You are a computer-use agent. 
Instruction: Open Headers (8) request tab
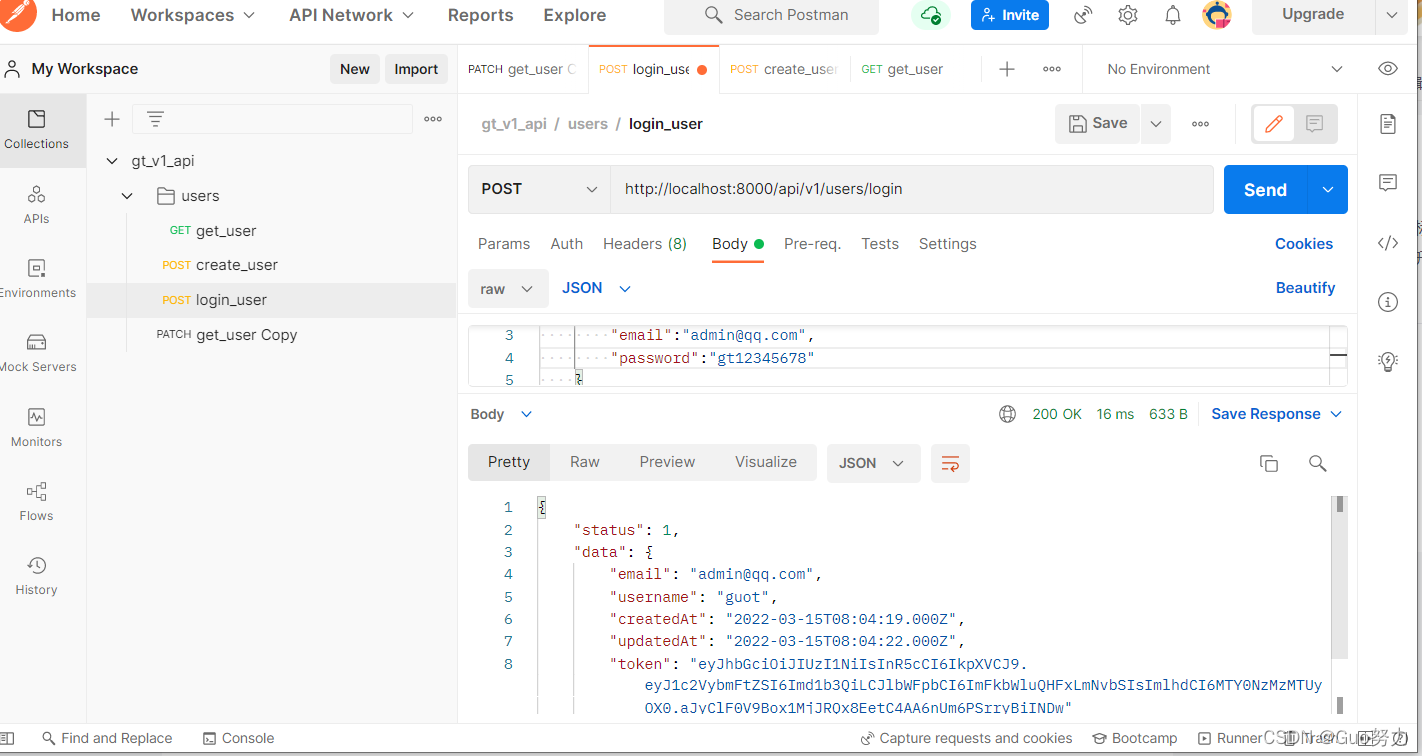coord(645,244)
